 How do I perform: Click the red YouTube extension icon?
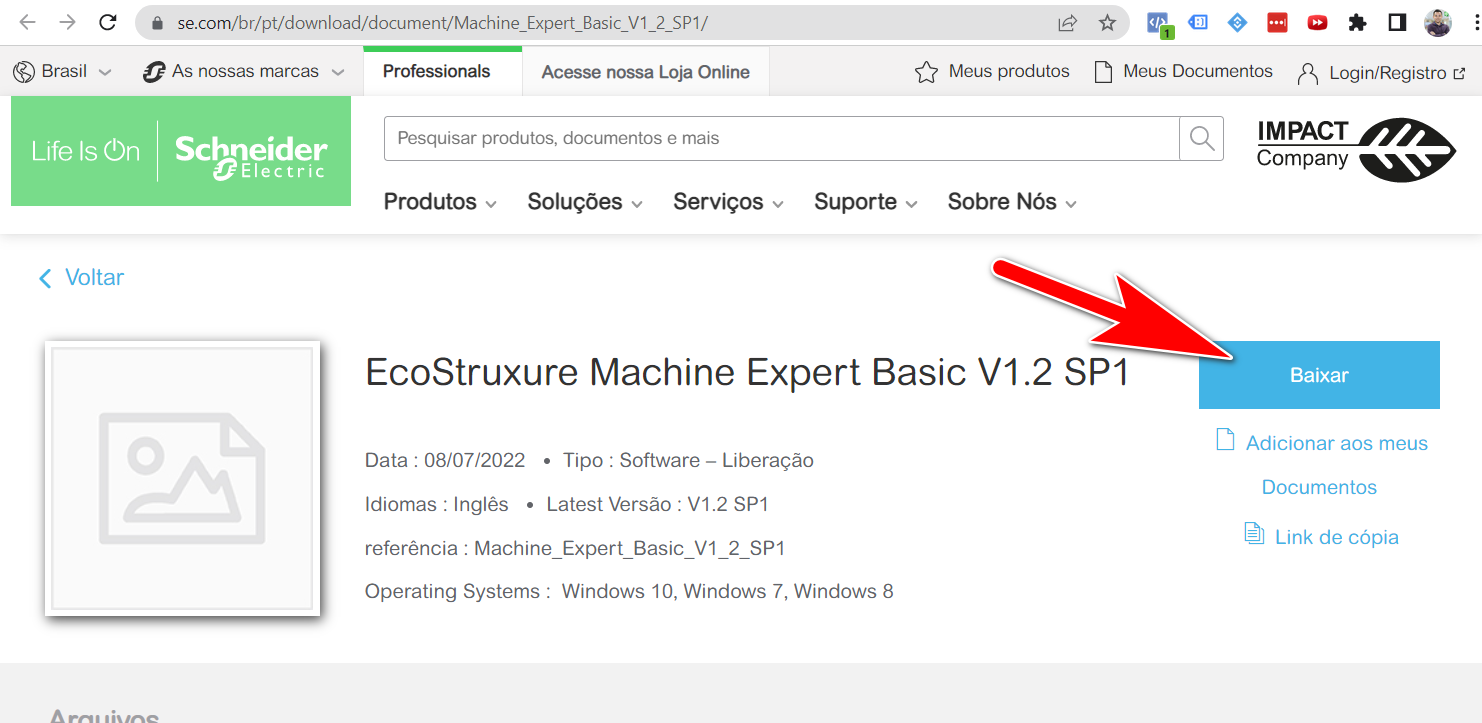[x=1317, y=23]
